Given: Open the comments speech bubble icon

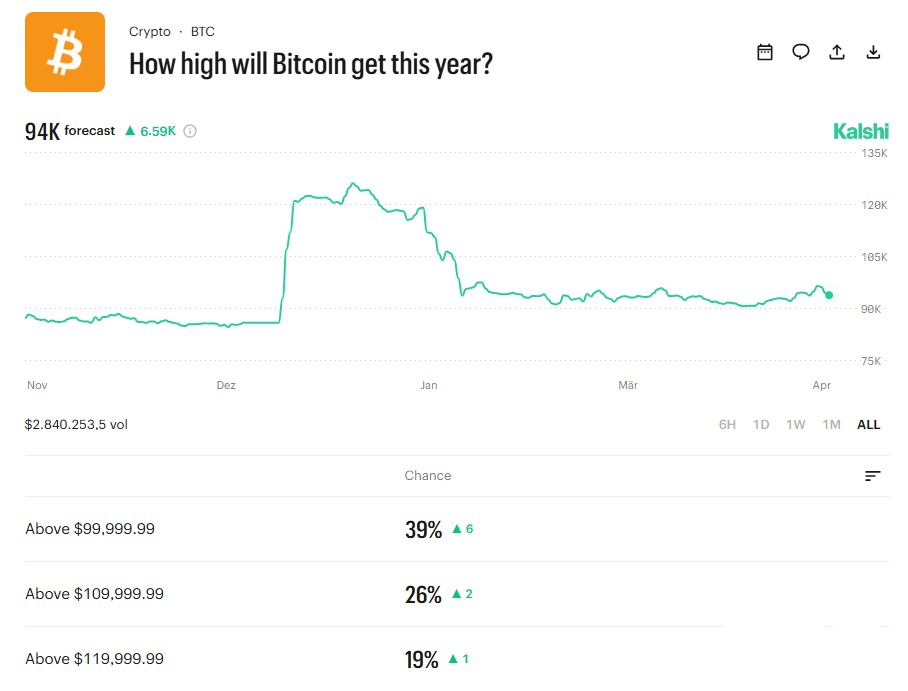Looking at the screenshot, I should point(801,52).
